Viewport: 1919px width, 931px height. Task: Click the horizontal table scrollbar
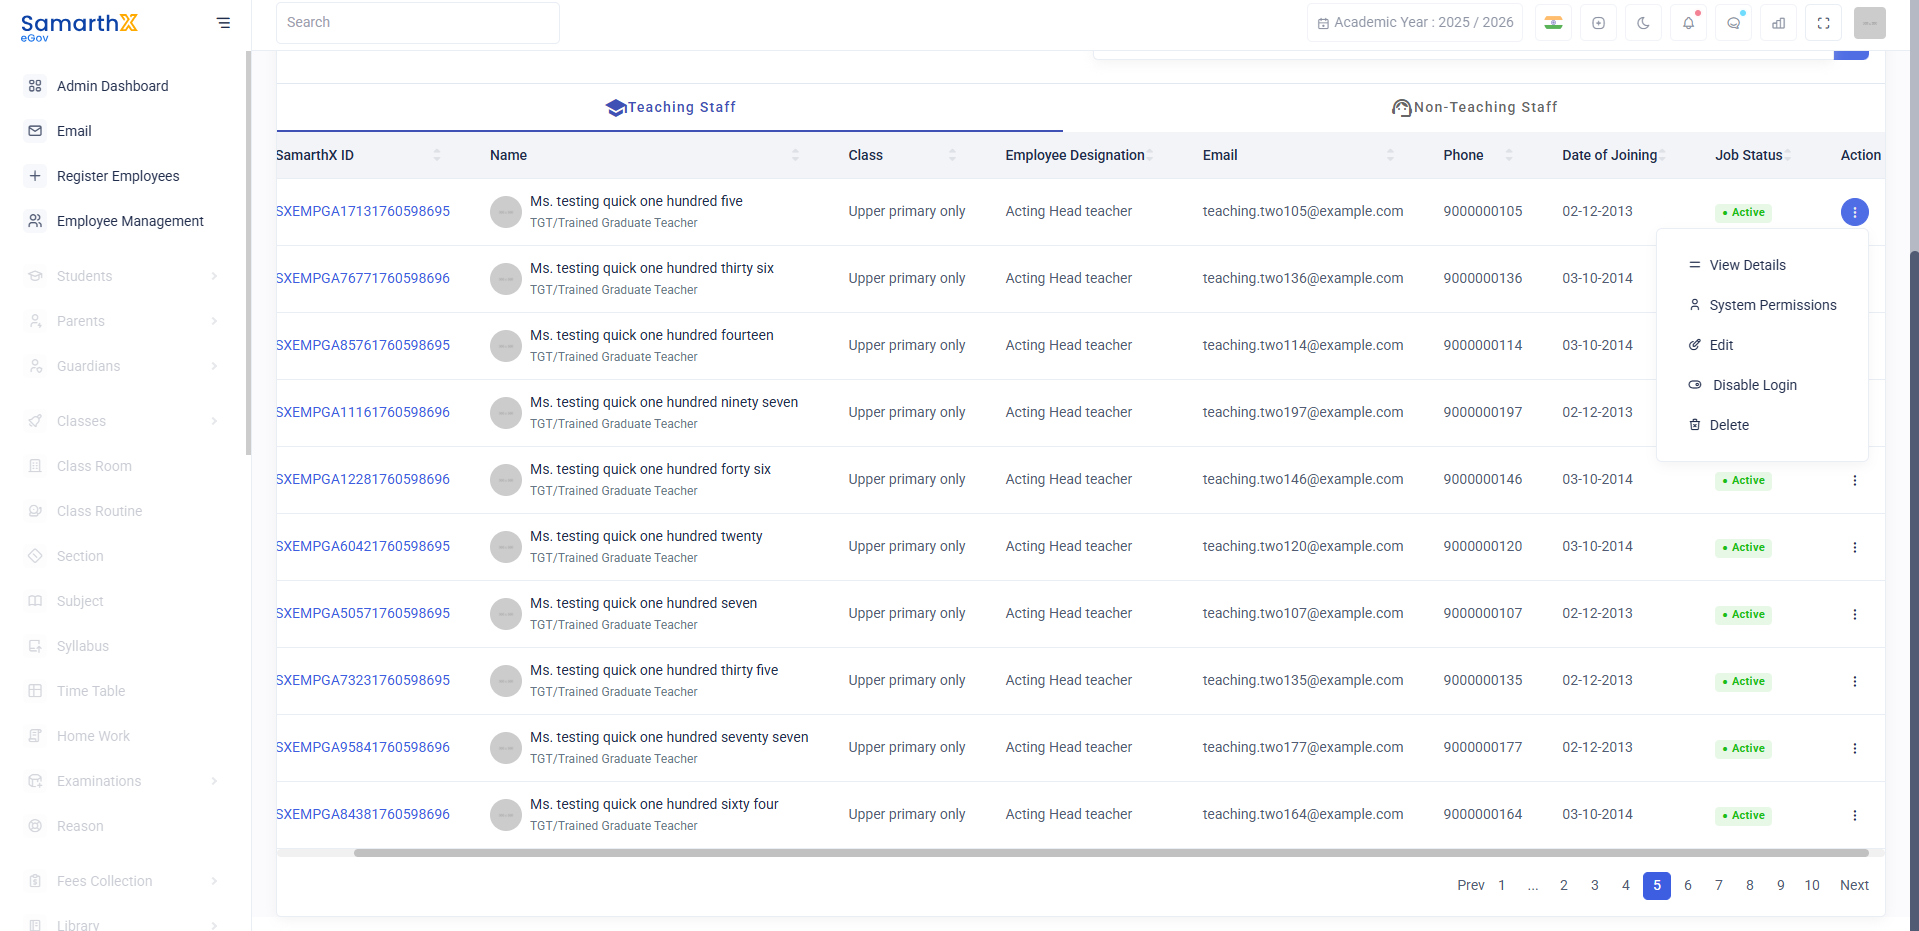pyautogui.click(x=1111, y=853)
